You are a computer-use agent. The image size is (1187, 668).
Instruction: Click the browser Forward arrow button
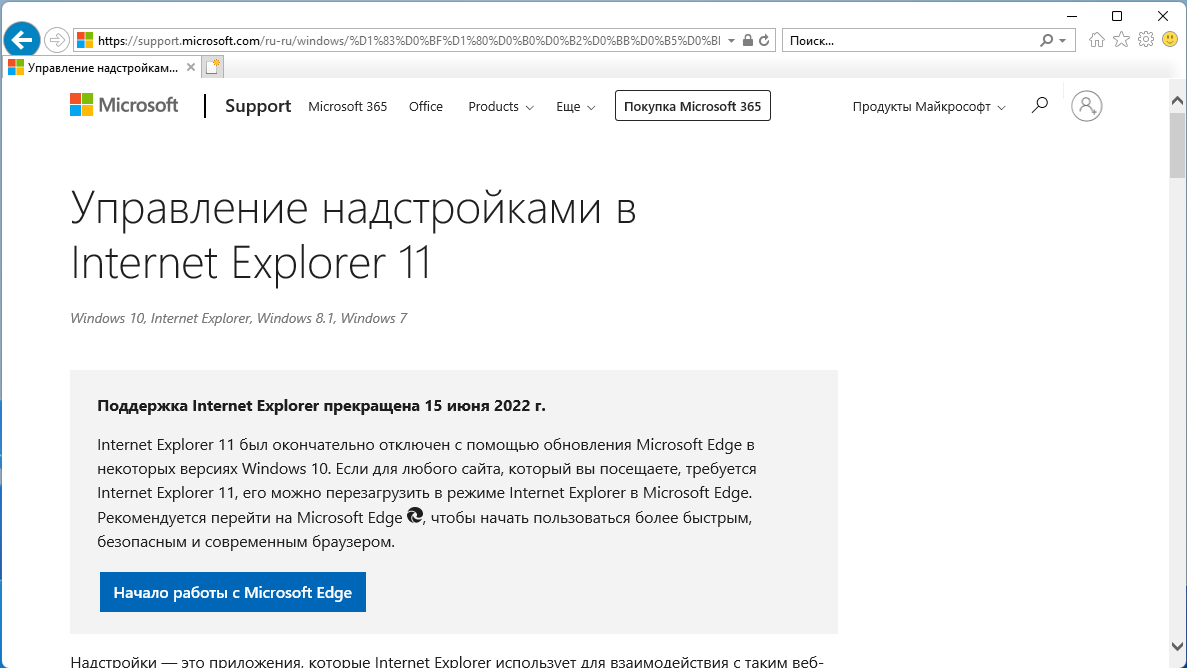pos(57,40)
